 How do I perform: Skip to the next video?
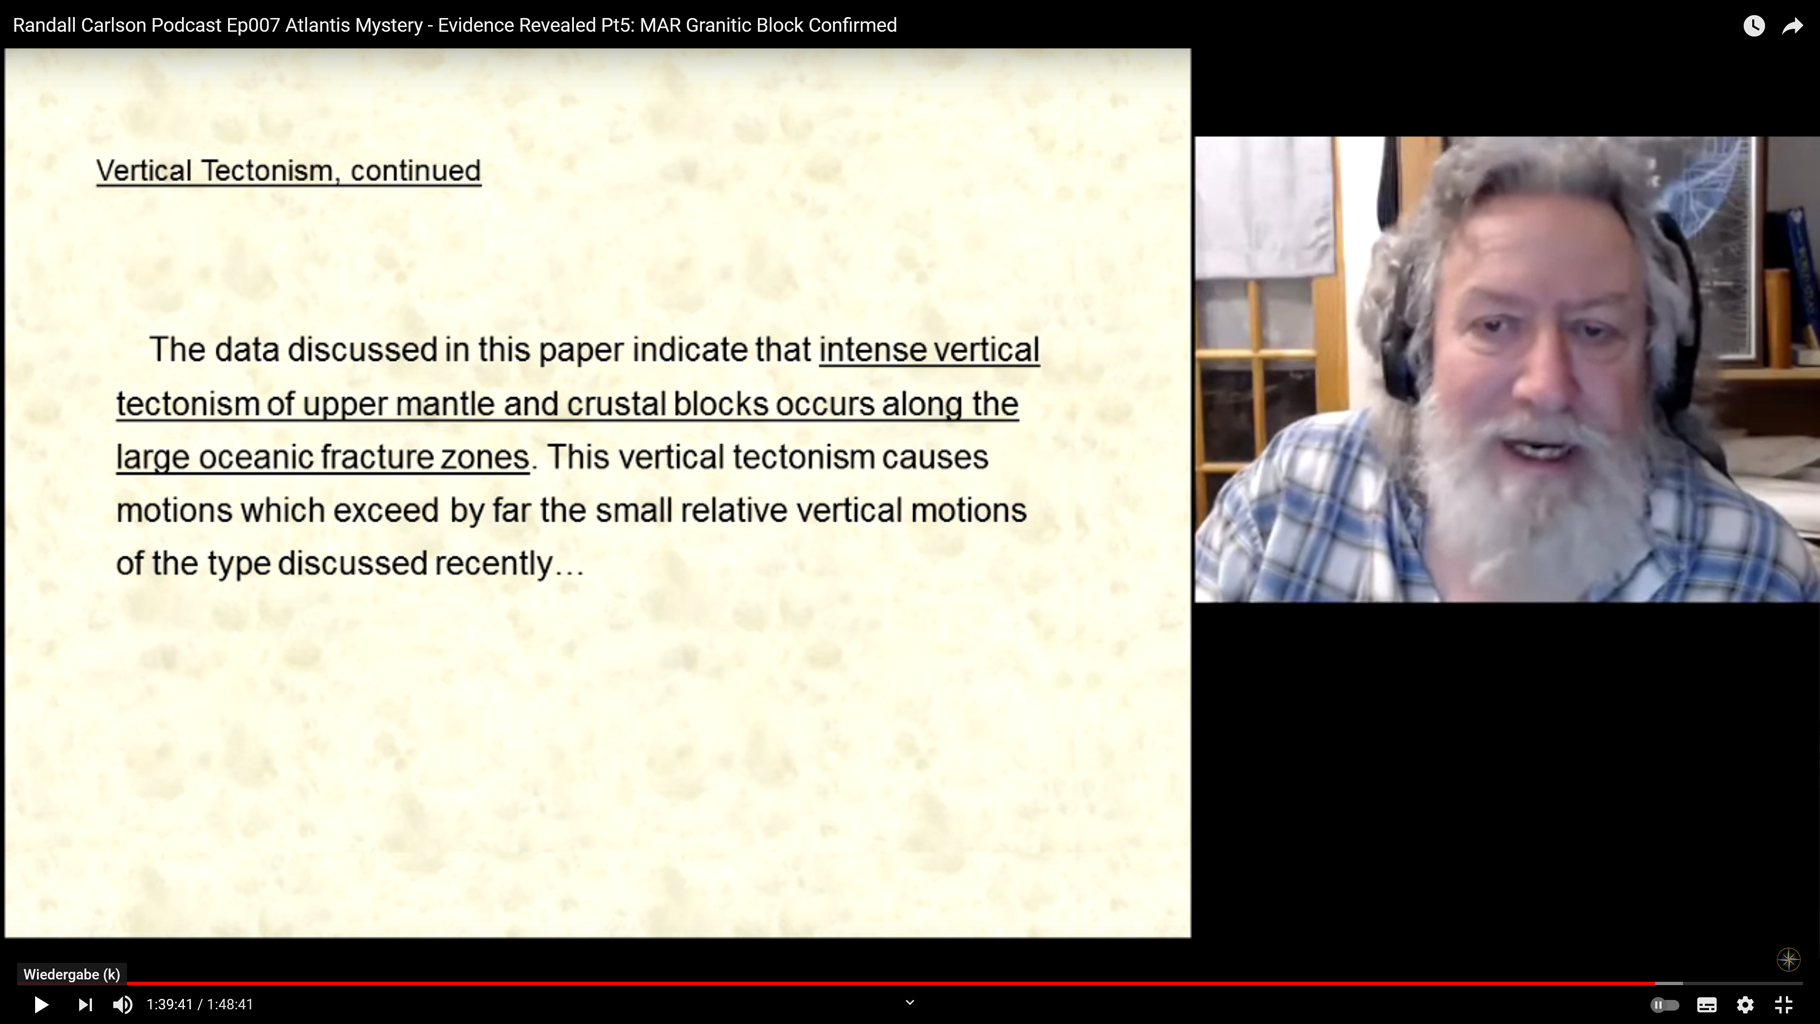(x=85, y=1005)
